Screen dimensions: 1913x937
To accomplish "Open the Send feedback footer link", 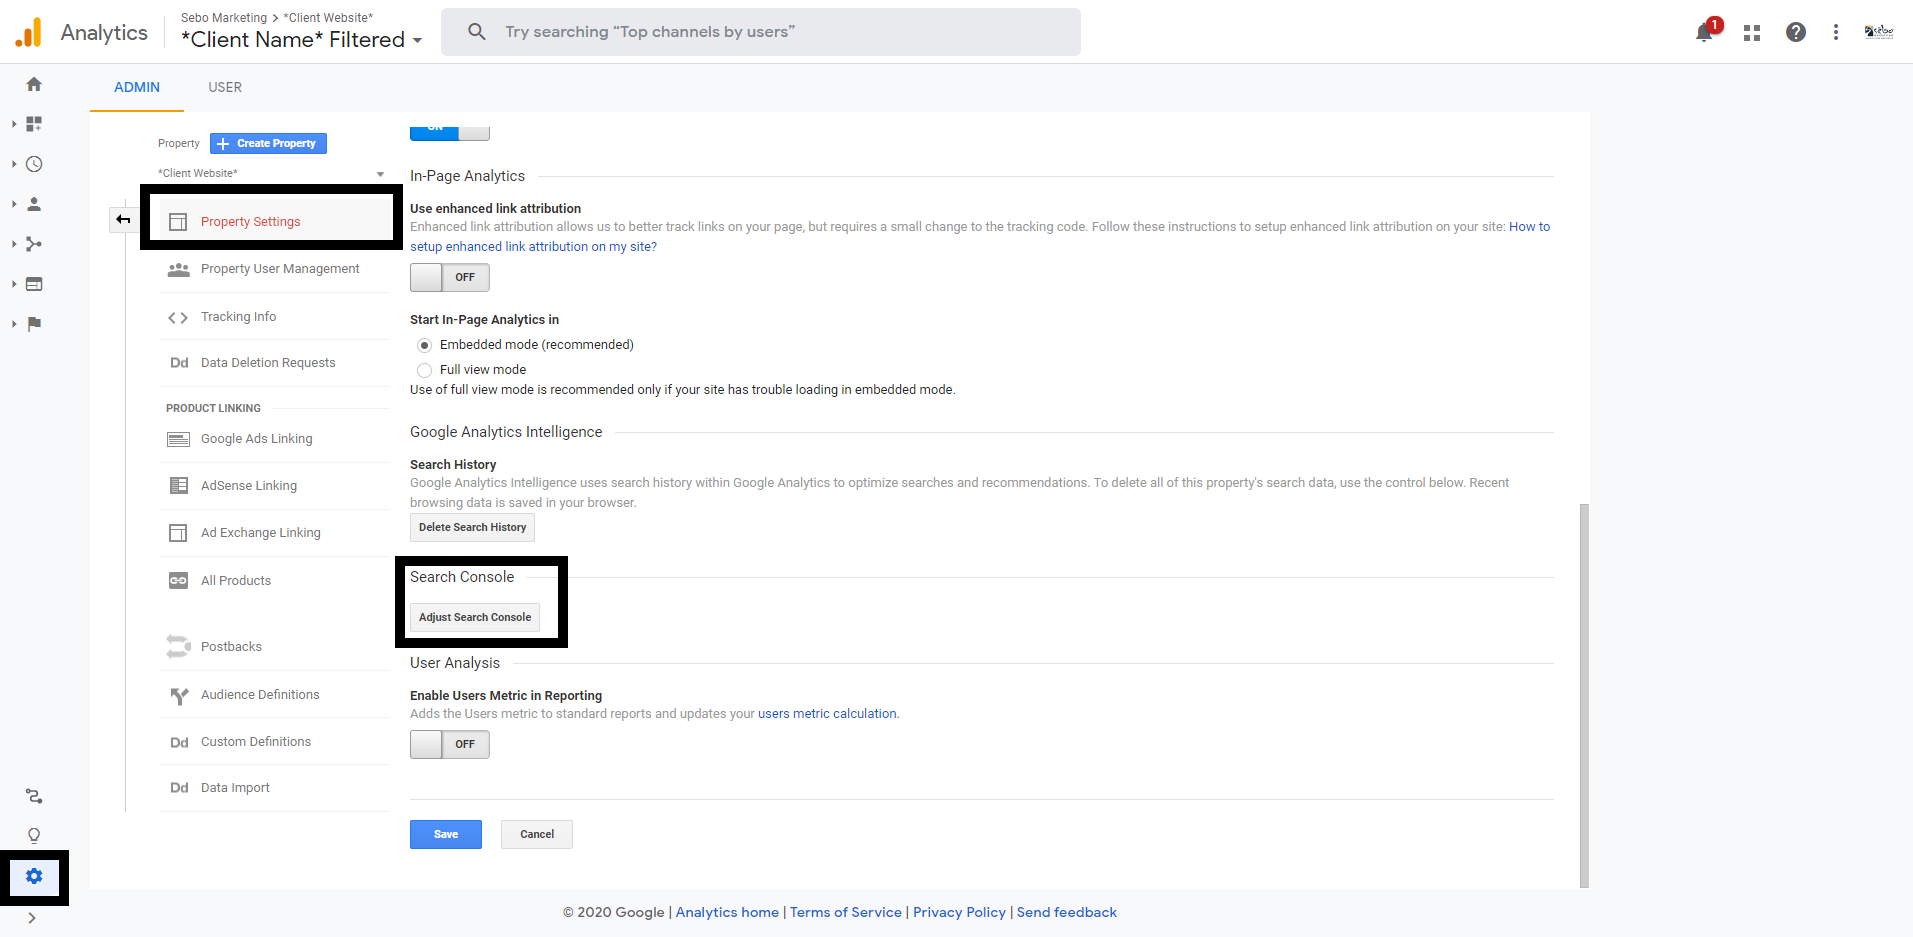I will [1067, 912].
